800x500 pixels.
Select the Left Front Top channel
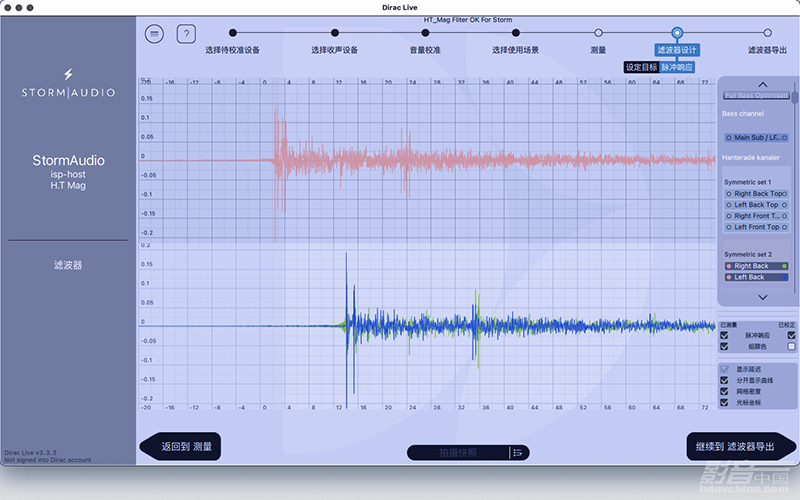(x=757, y=228)
